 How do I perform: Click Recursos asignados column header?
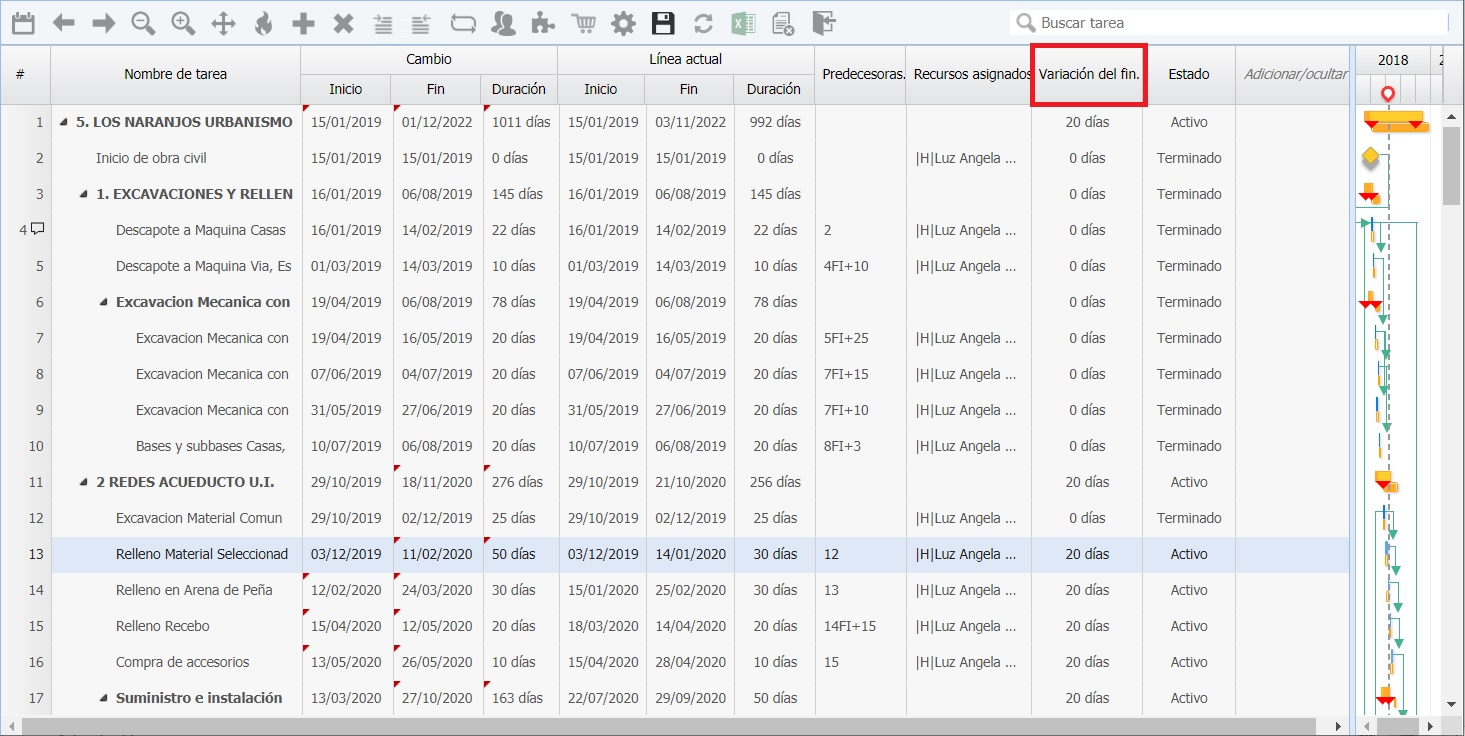tap(969, 74)
